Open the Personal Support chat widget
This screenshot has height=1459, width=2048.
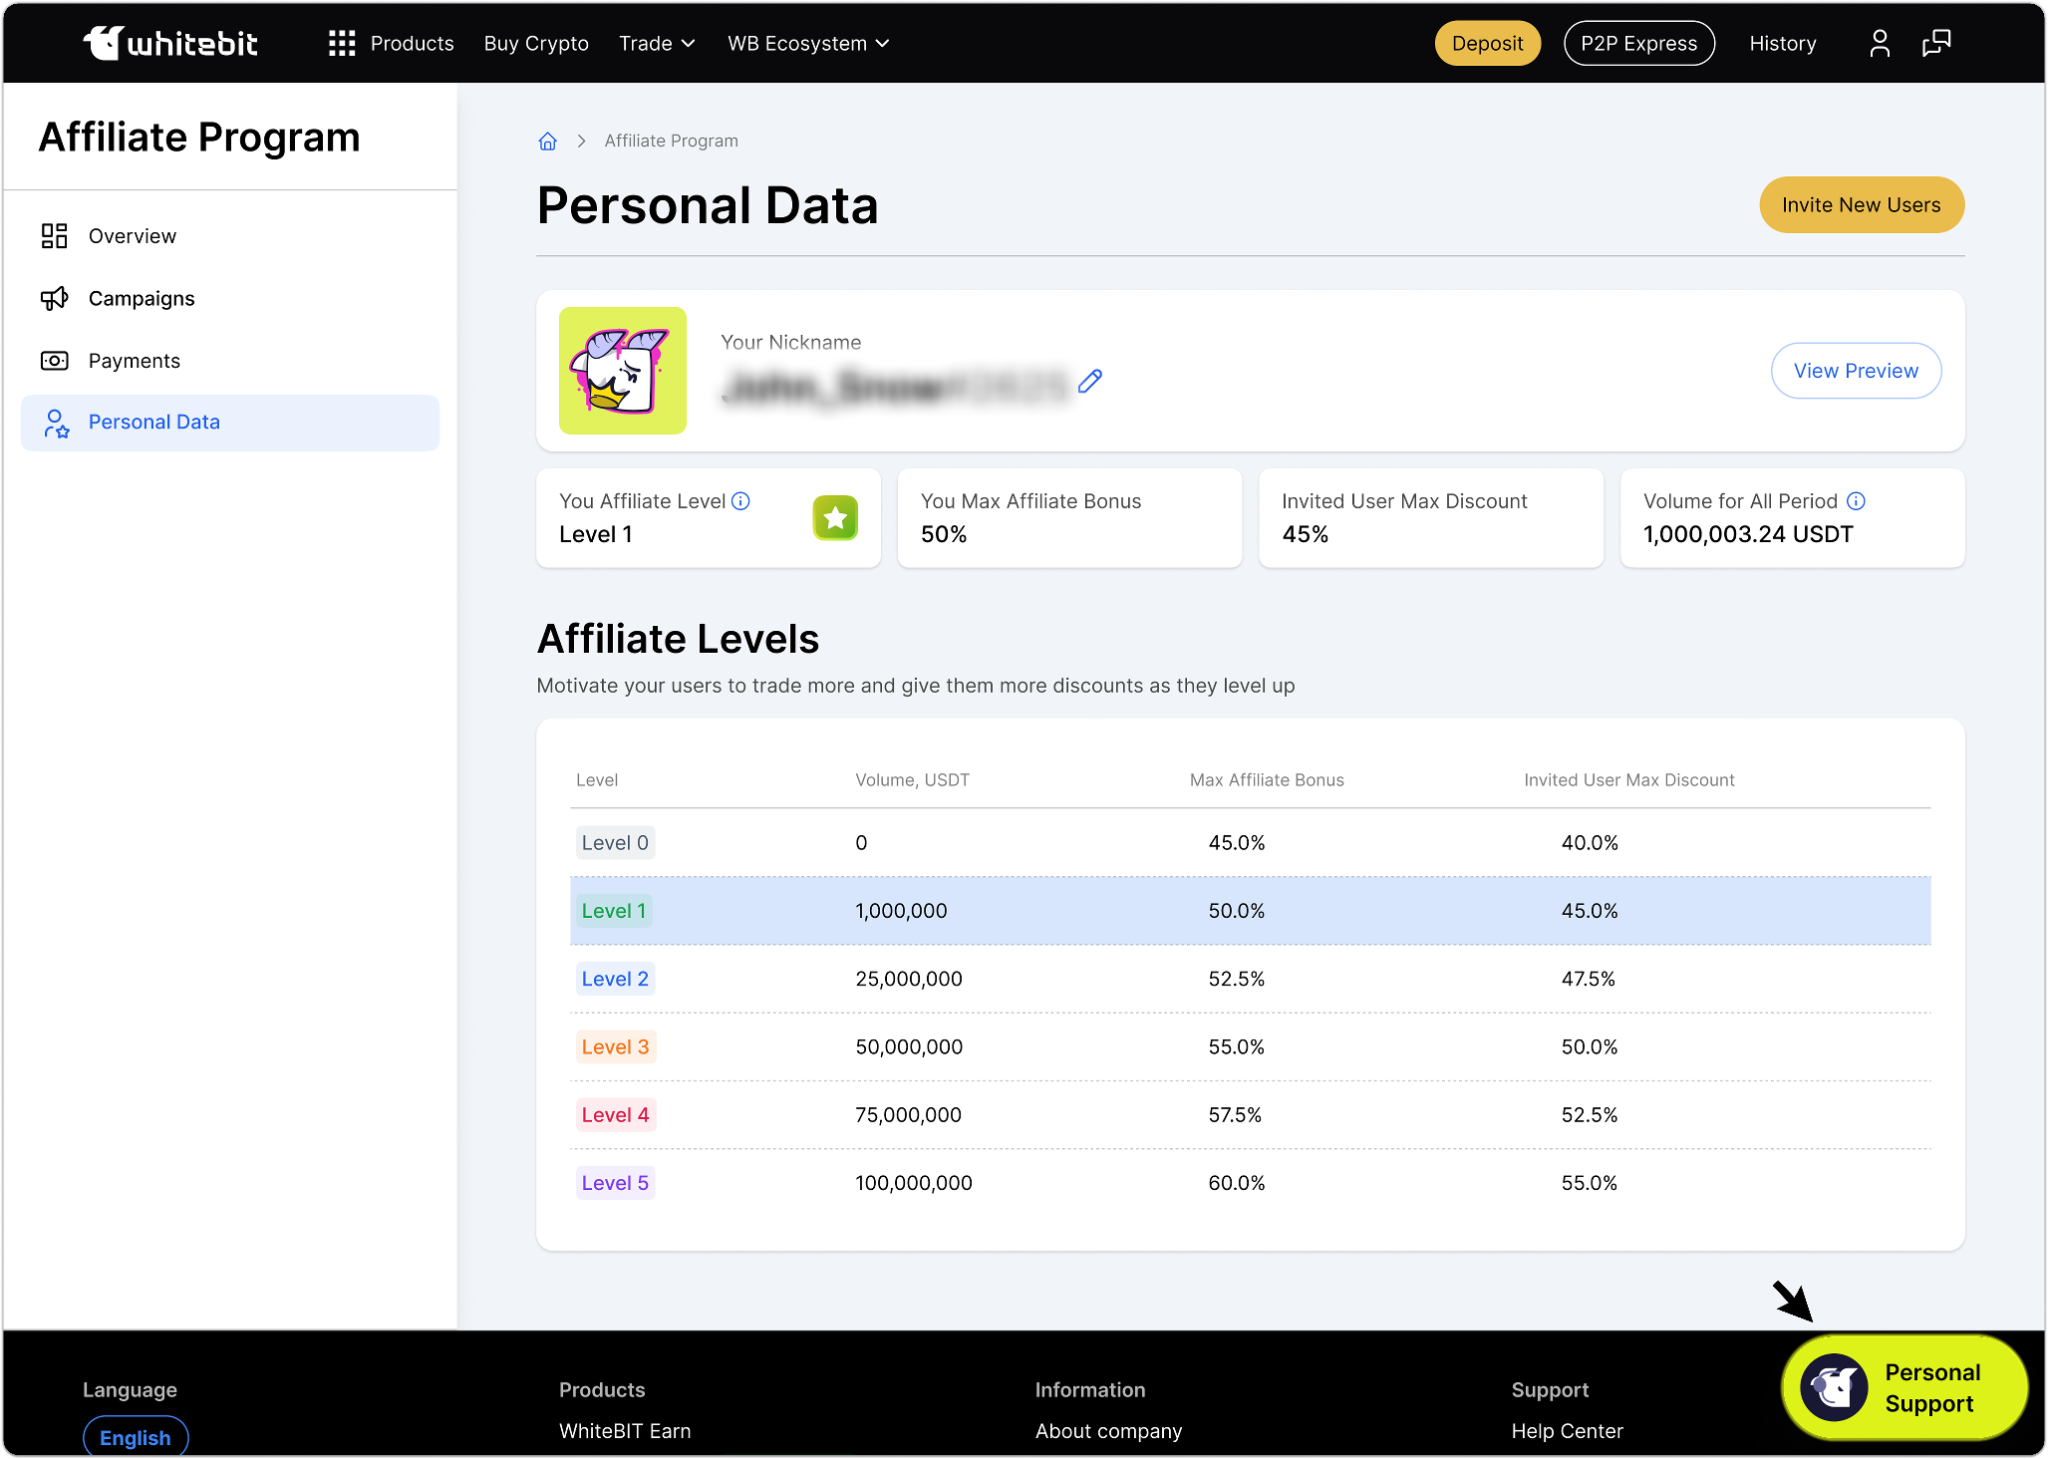pyautogui.click(x=1904, y=1387)
